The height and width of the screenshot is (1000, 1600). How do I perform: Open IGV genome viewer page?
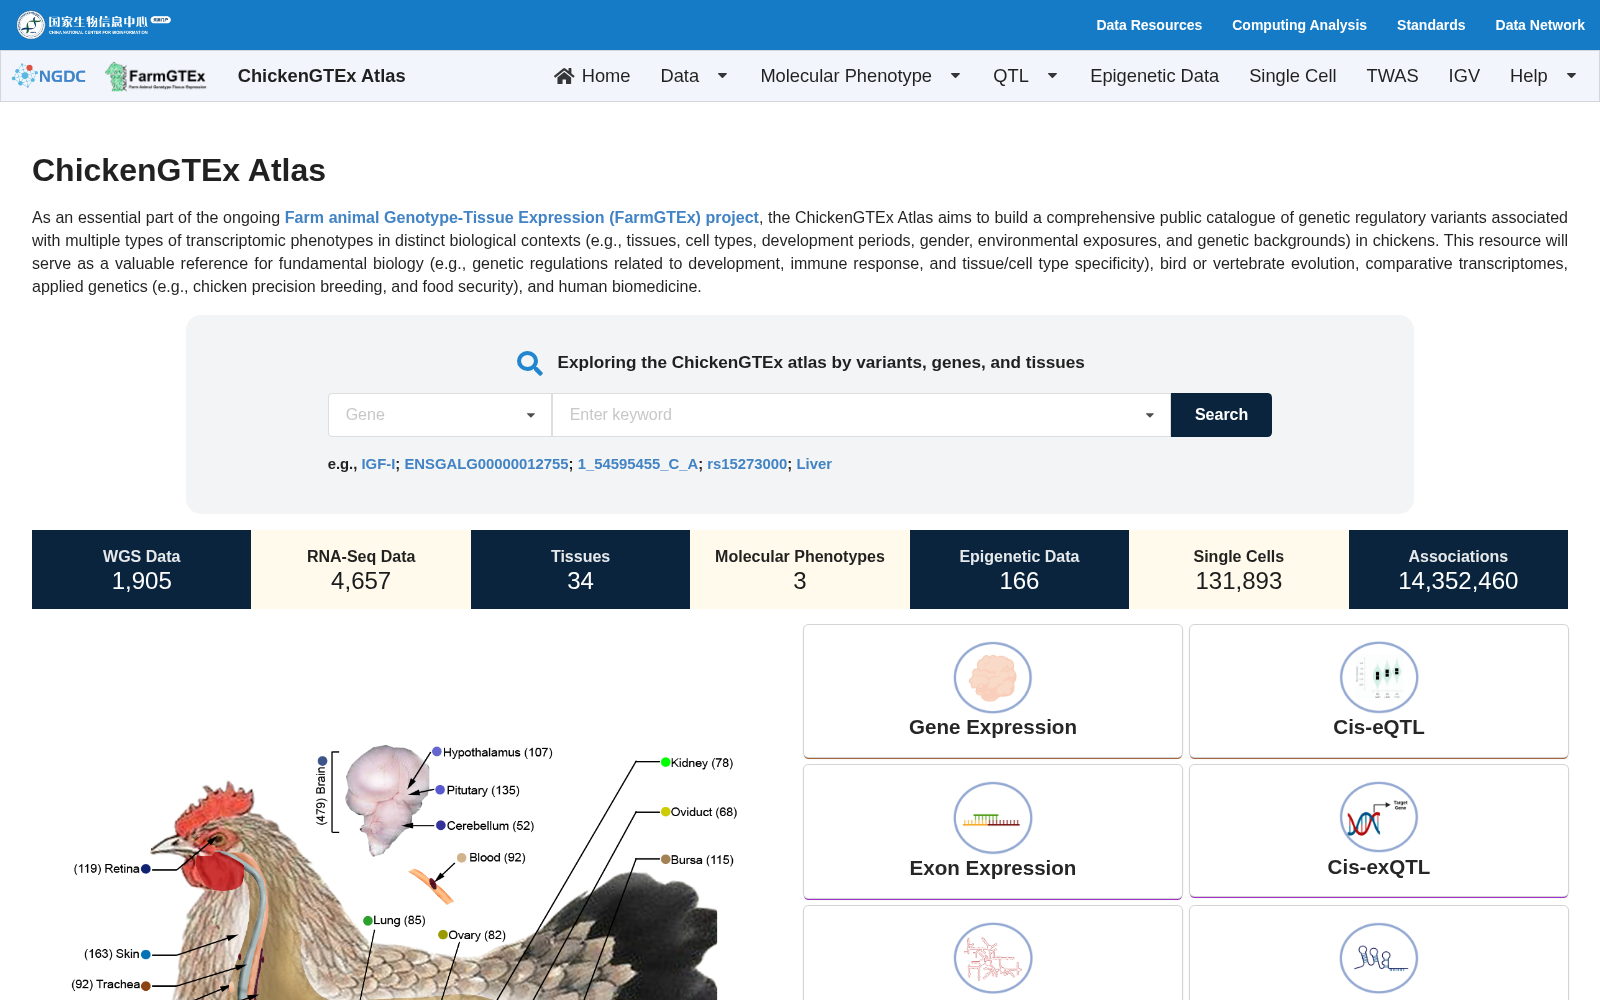(1464, 76)
